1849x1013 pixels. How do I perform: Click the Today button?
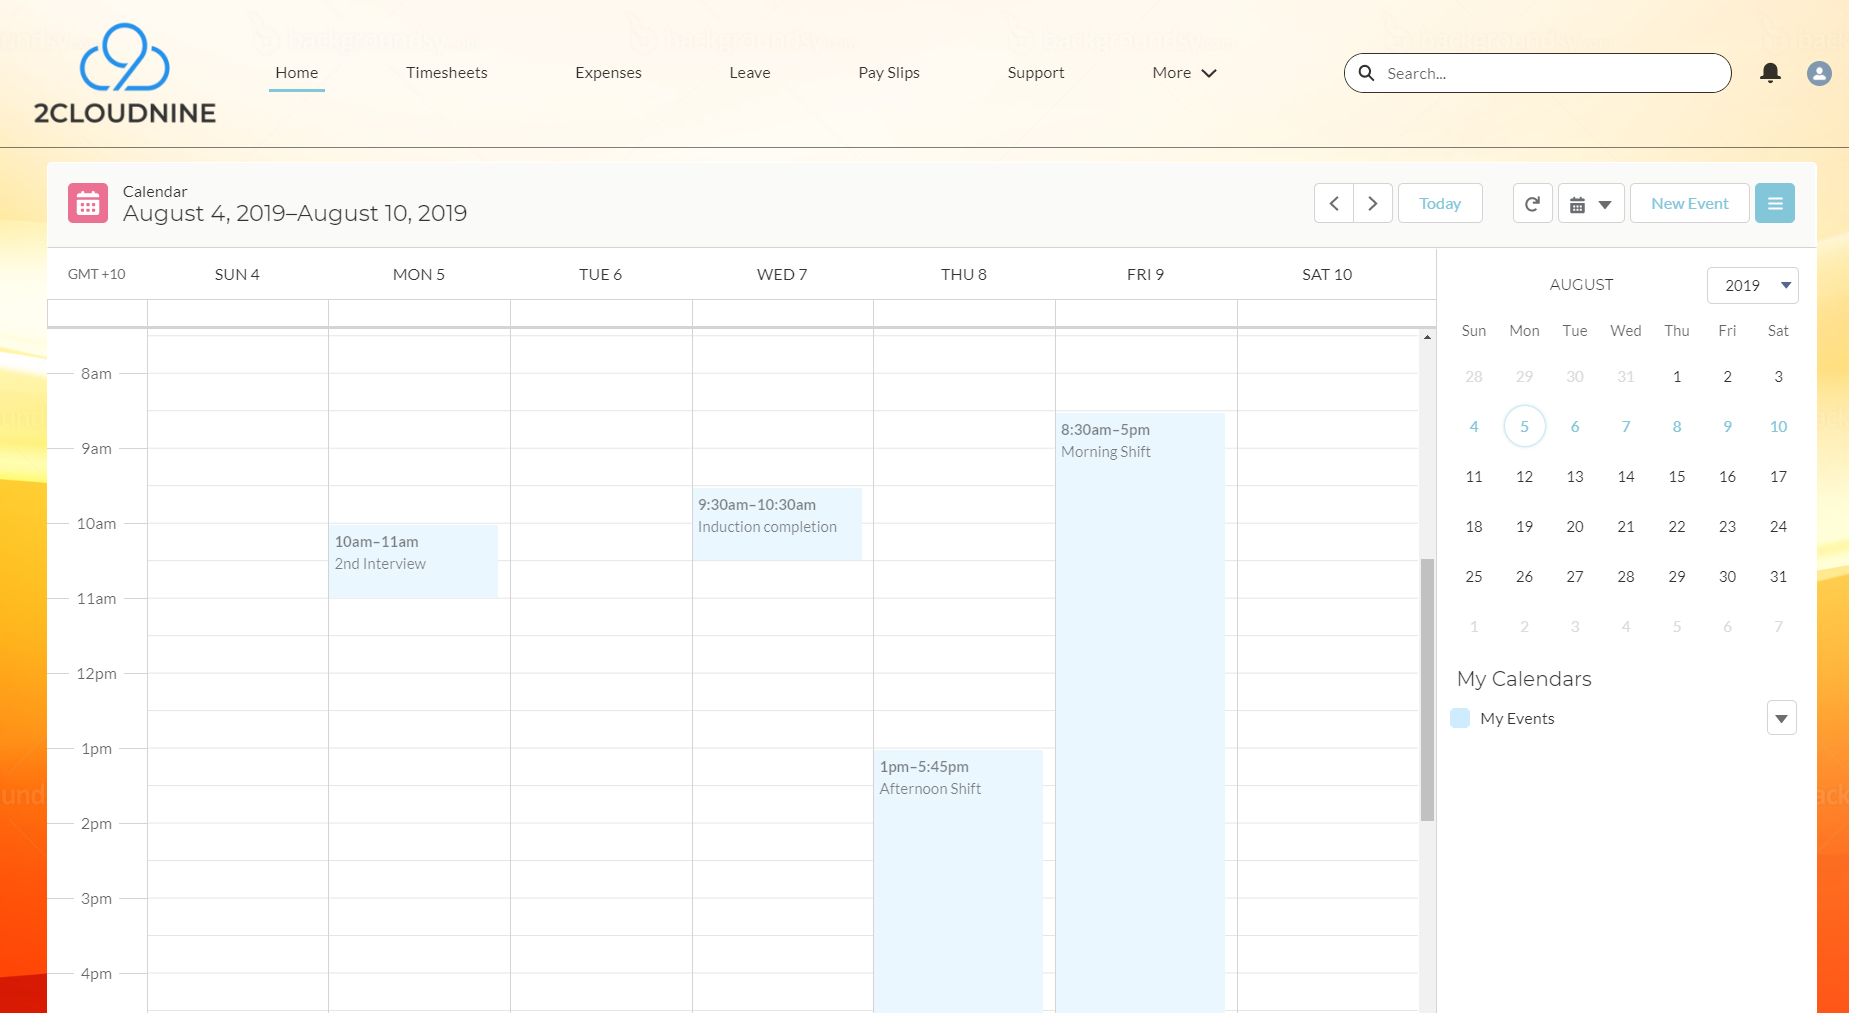coord(1440,204)
